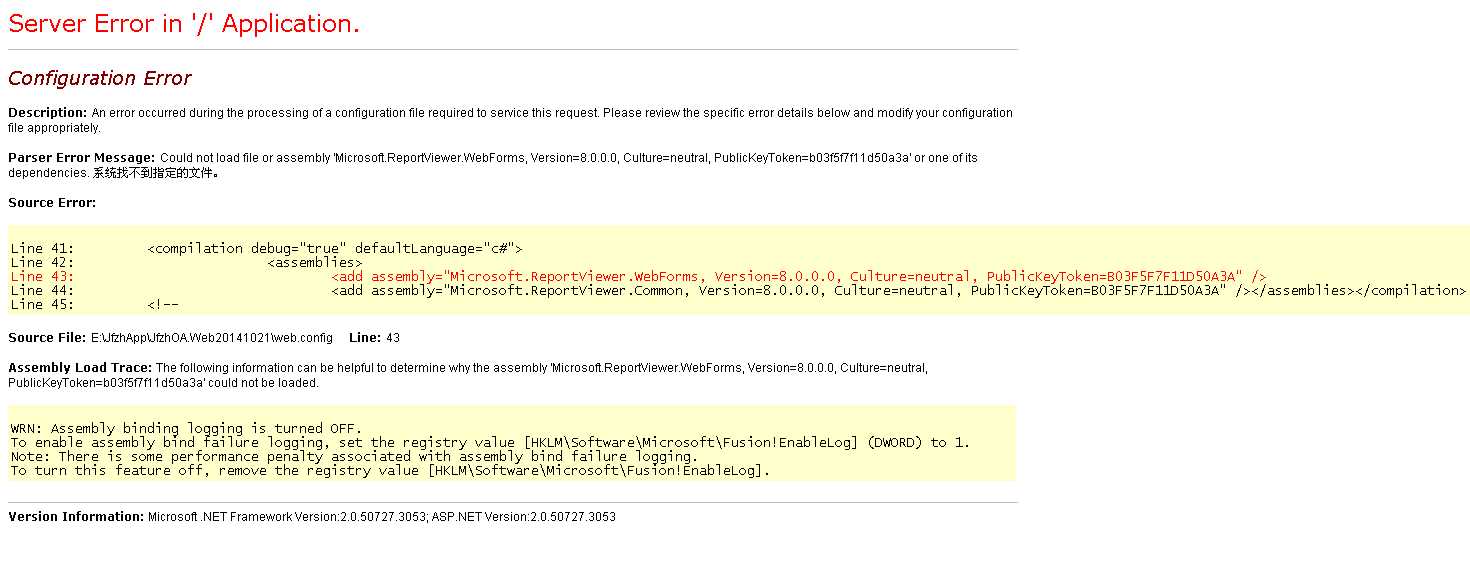
Task: Click the "Line: 43" indicator
Action: tap(375, 338)
